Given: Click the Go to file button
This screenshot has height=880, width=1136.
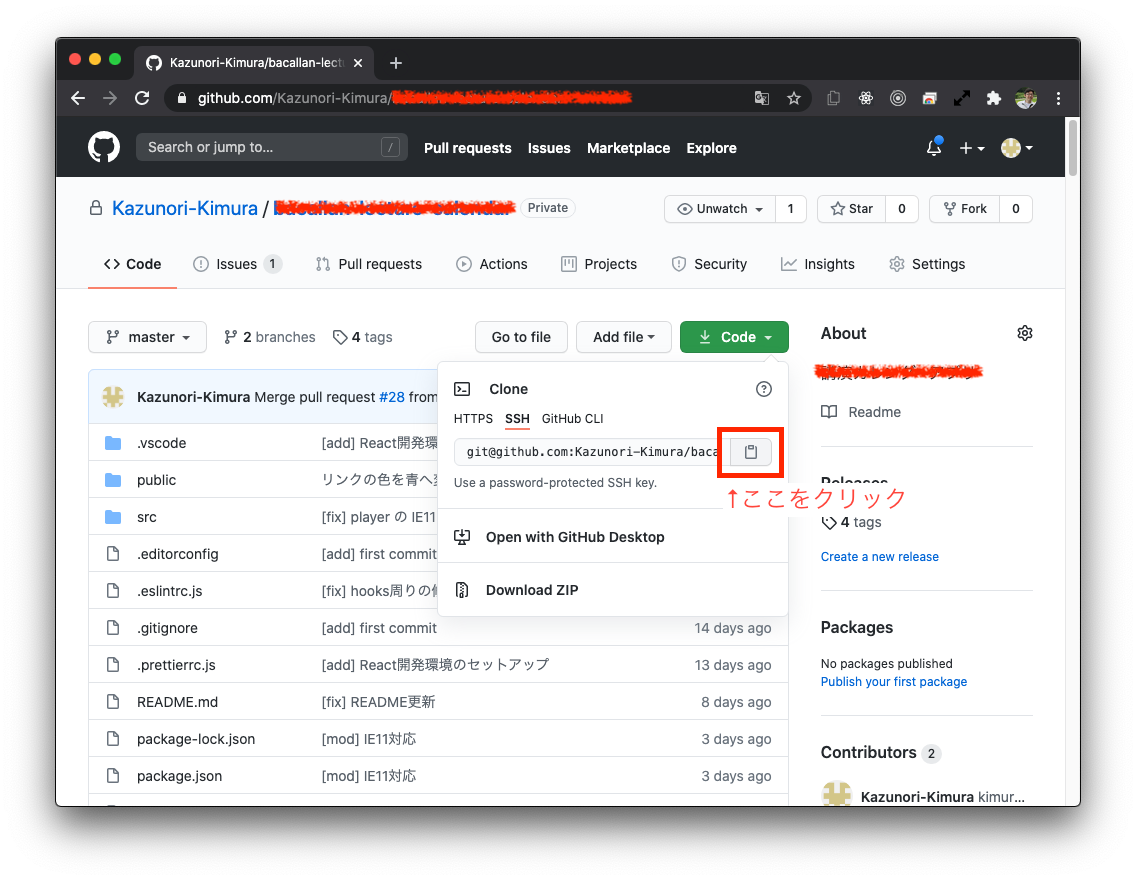Looking at the screenshot, I should point(521,337).
